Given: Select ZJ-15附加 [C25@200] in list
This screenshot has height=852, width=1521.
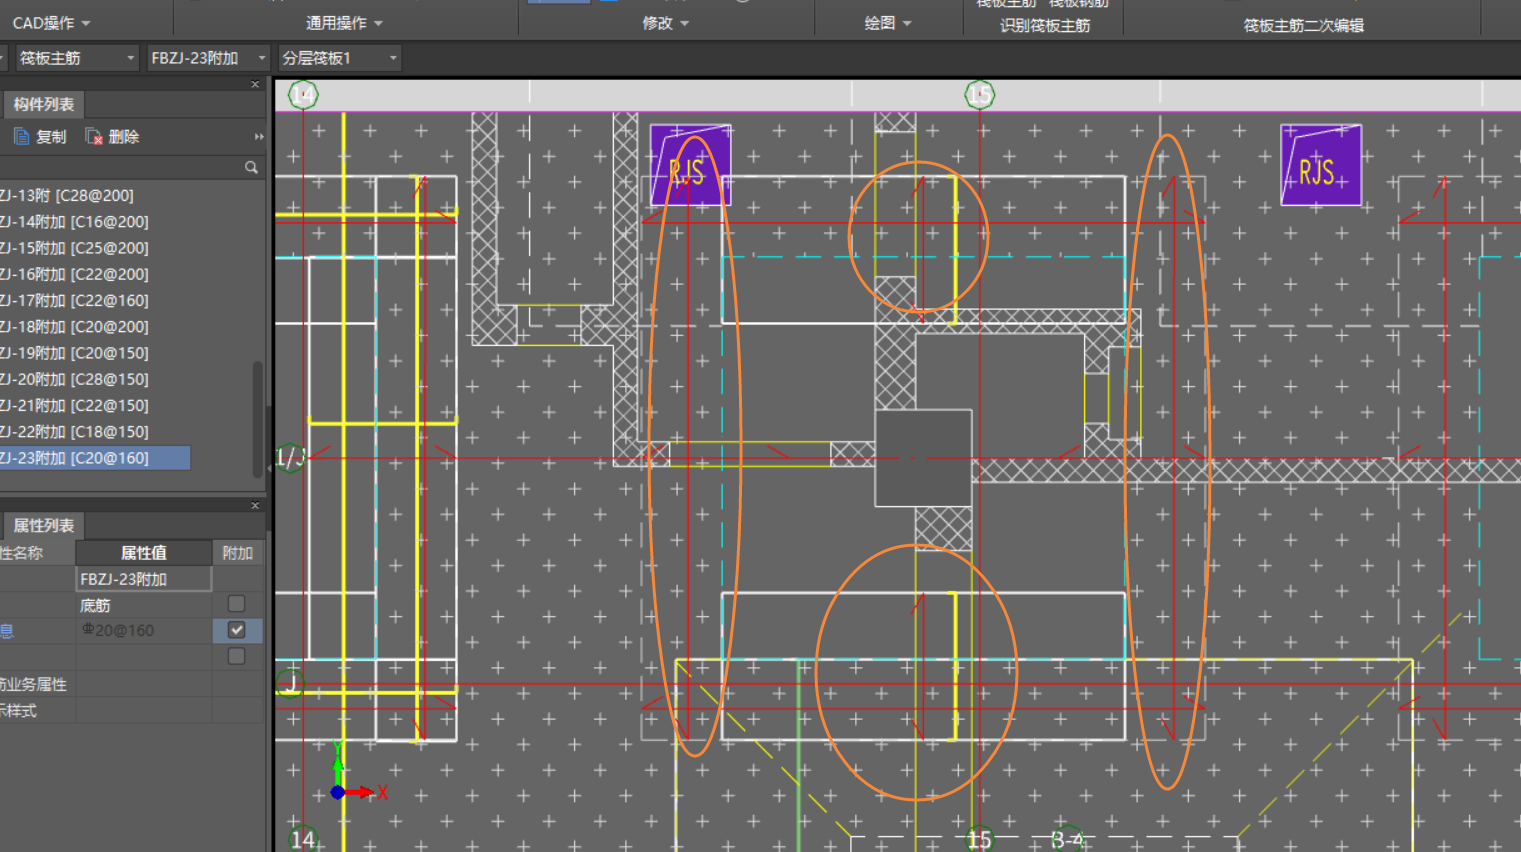Looking at the screenshot, I should point(74,248).
